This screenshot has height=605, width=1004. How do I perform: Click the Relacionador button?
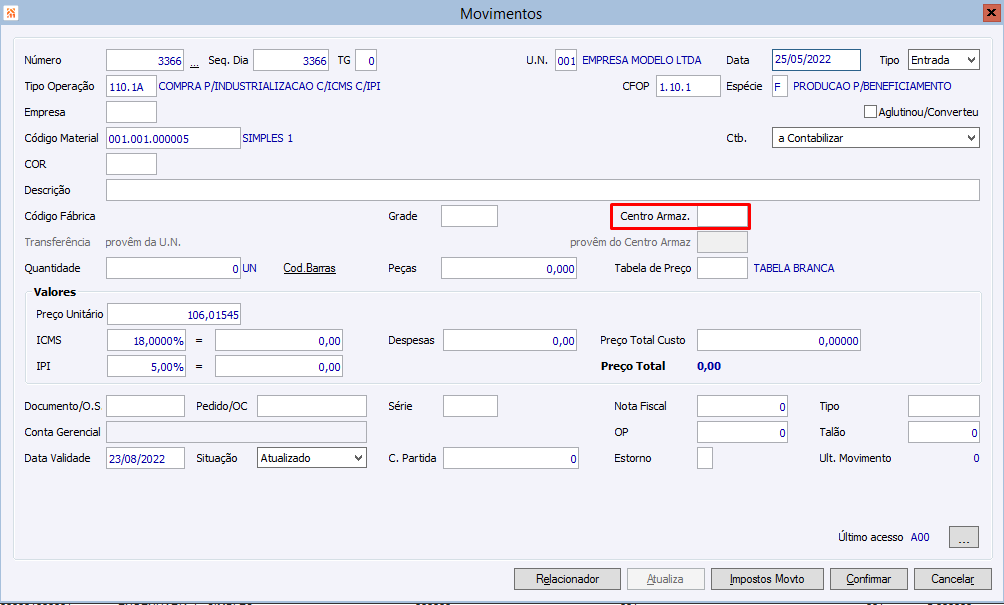pyautogui.click(x=567, y=579)
